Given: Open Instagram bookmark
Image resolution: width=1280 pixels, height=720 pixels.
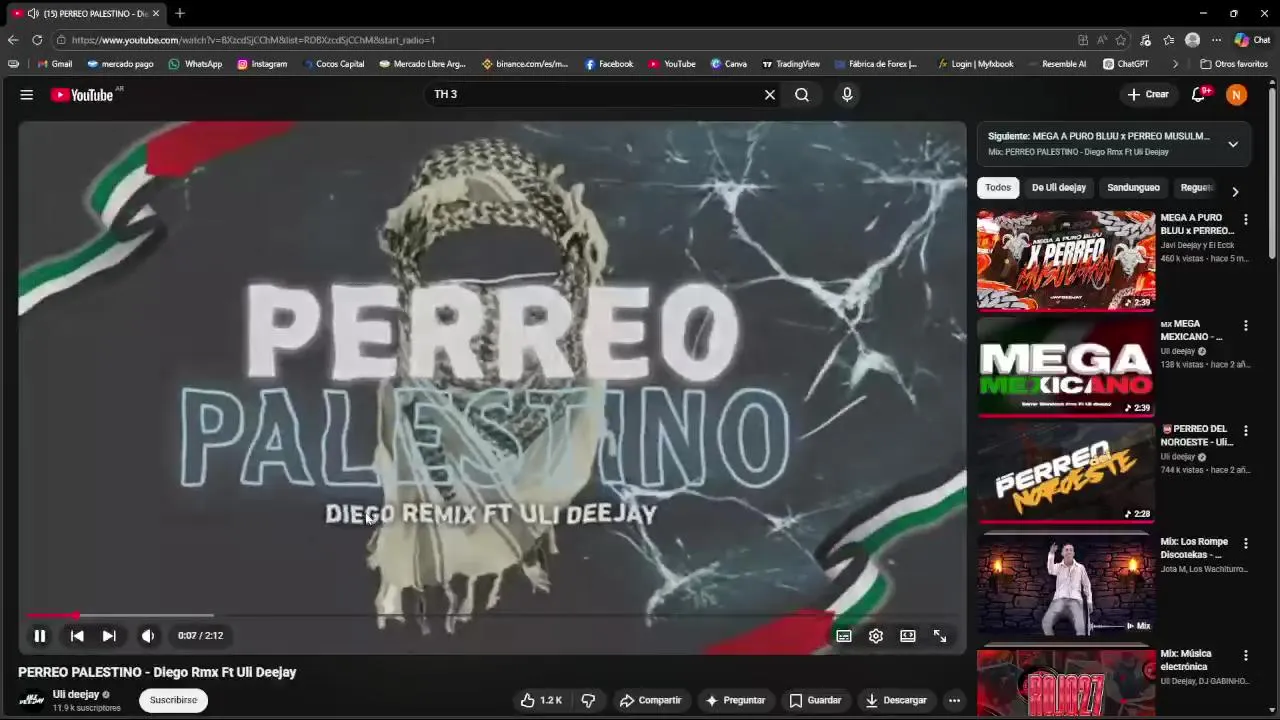Looking at the screenshot, I should (262, 64).
